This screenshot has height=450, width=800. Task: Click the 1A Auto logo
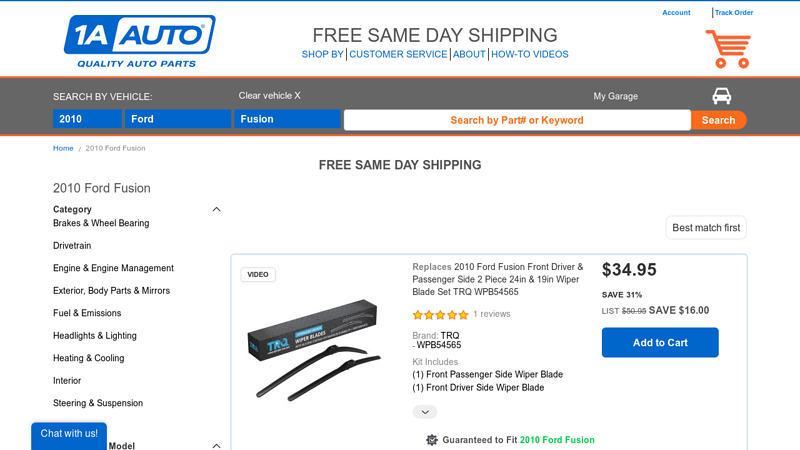pyautogui.click(x=139, y=41)
